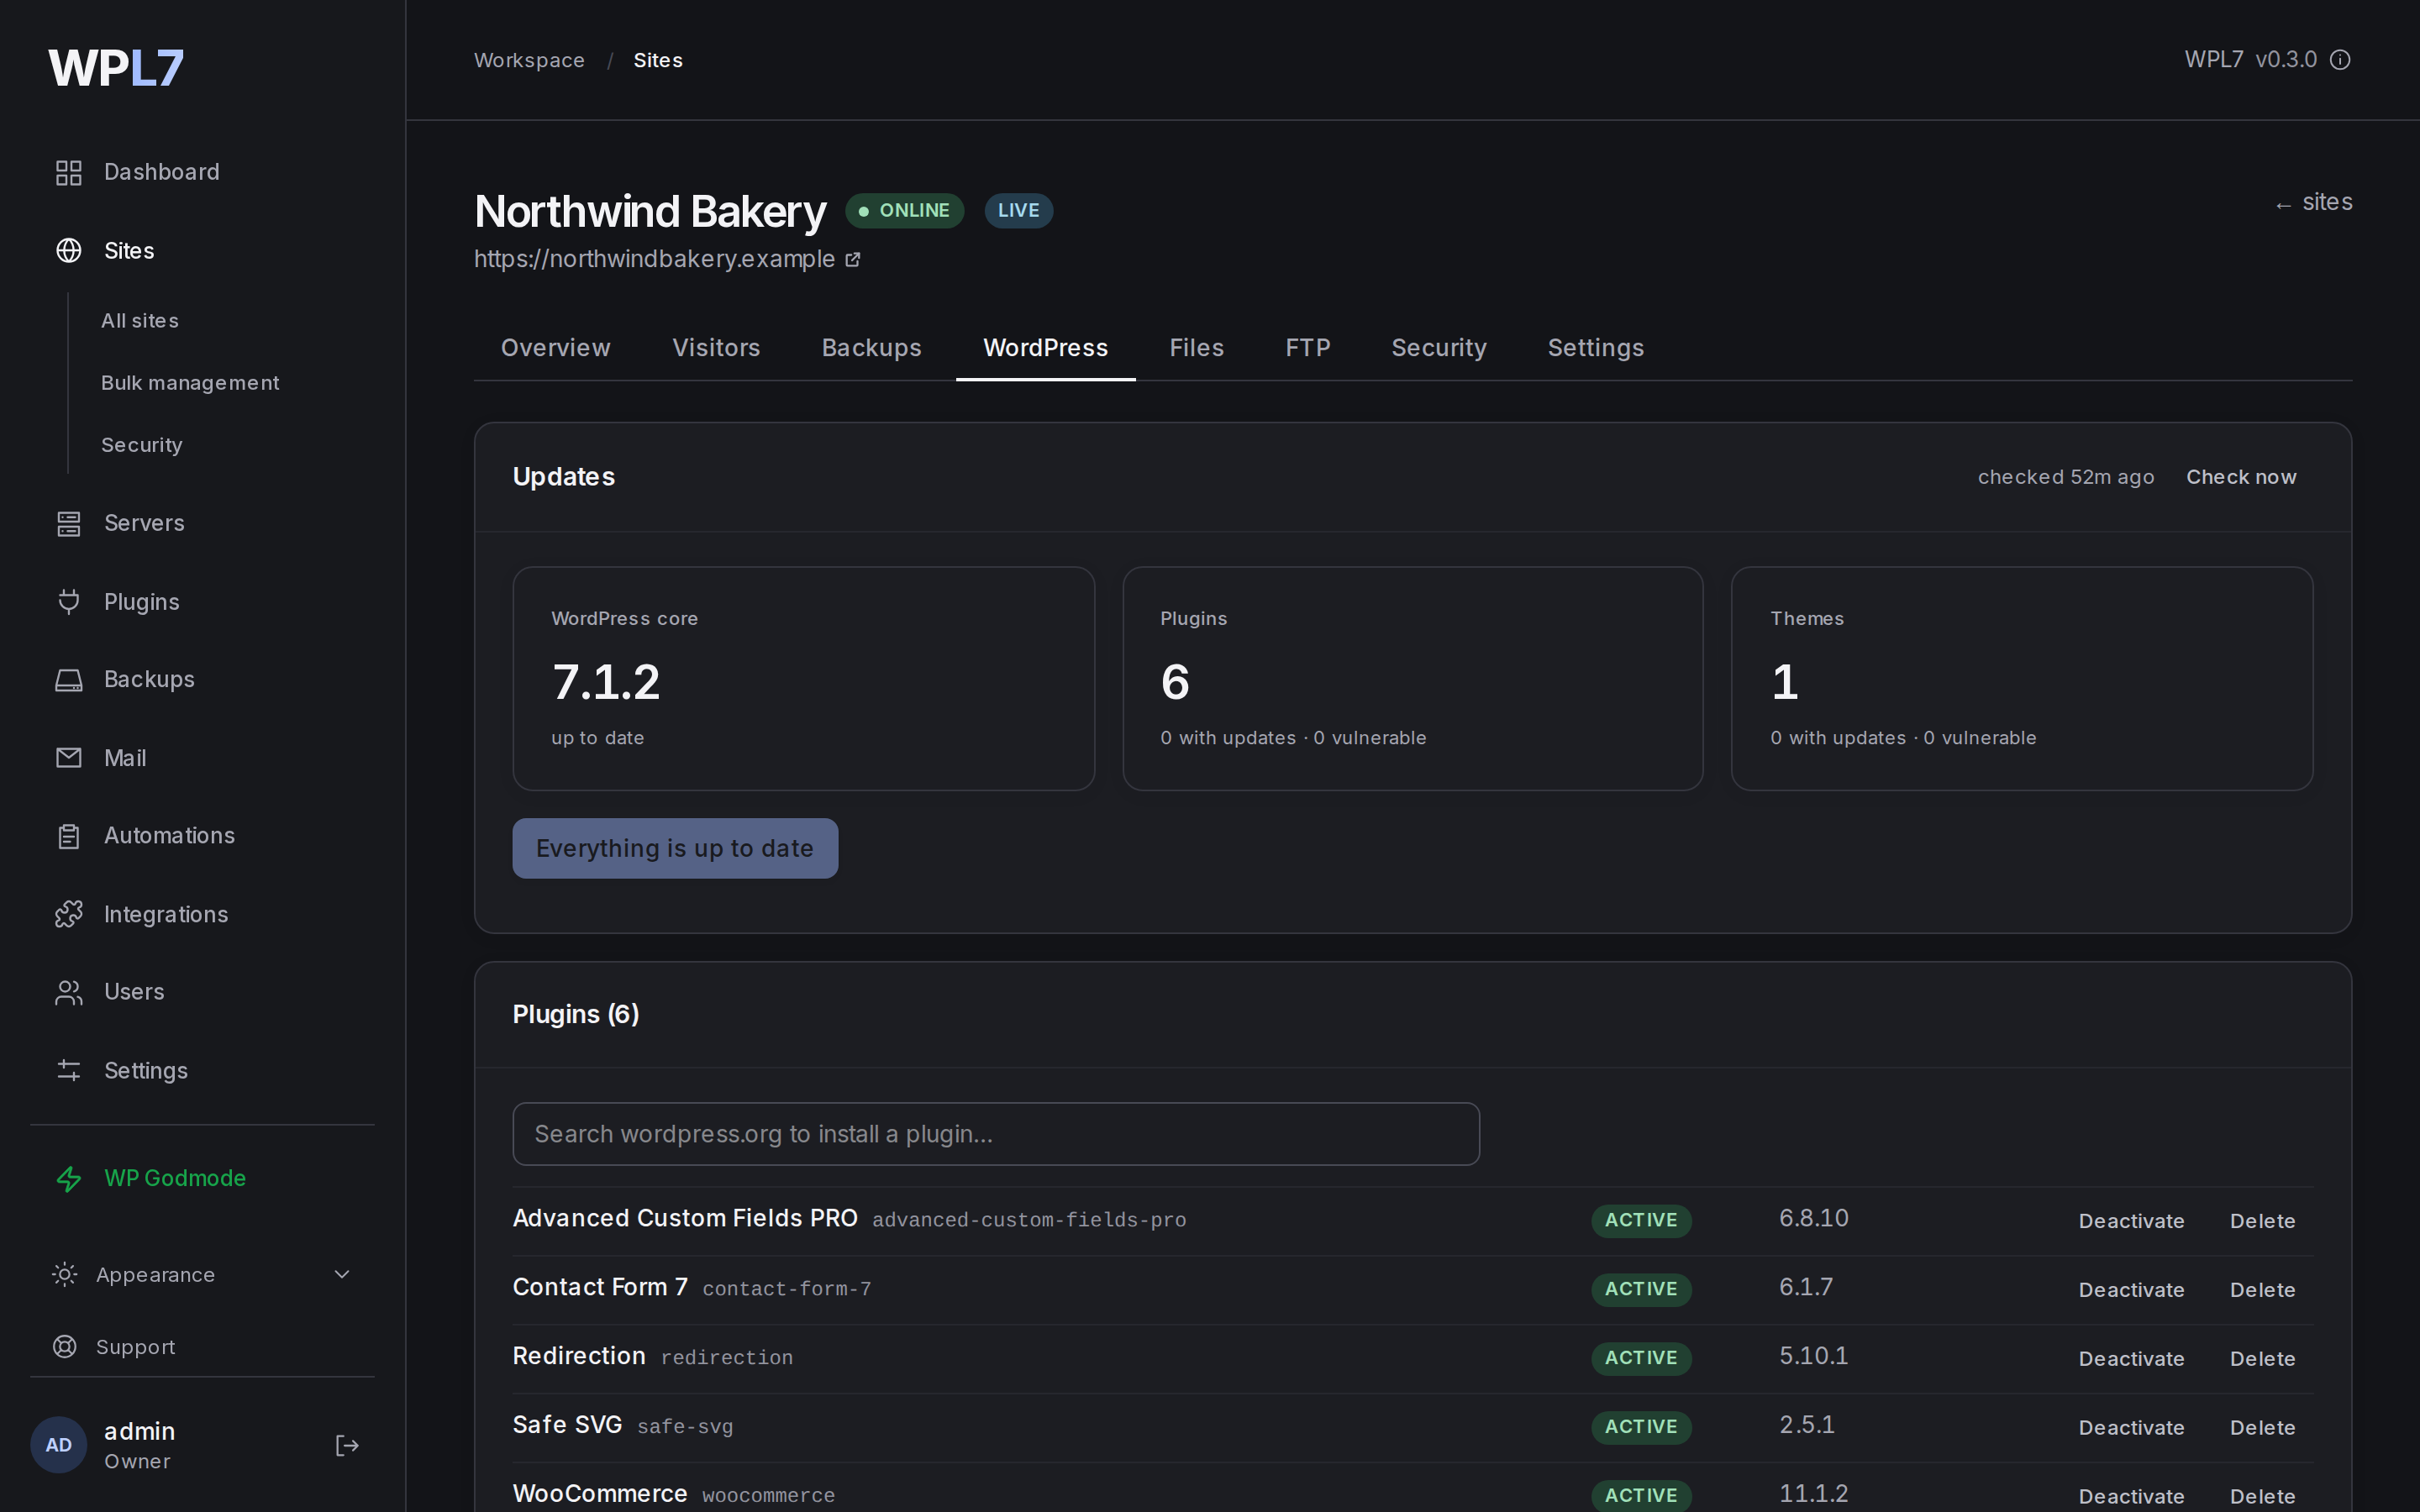Go back via the sites link
The image size is (2420, 1512).
click(2313, 203)
